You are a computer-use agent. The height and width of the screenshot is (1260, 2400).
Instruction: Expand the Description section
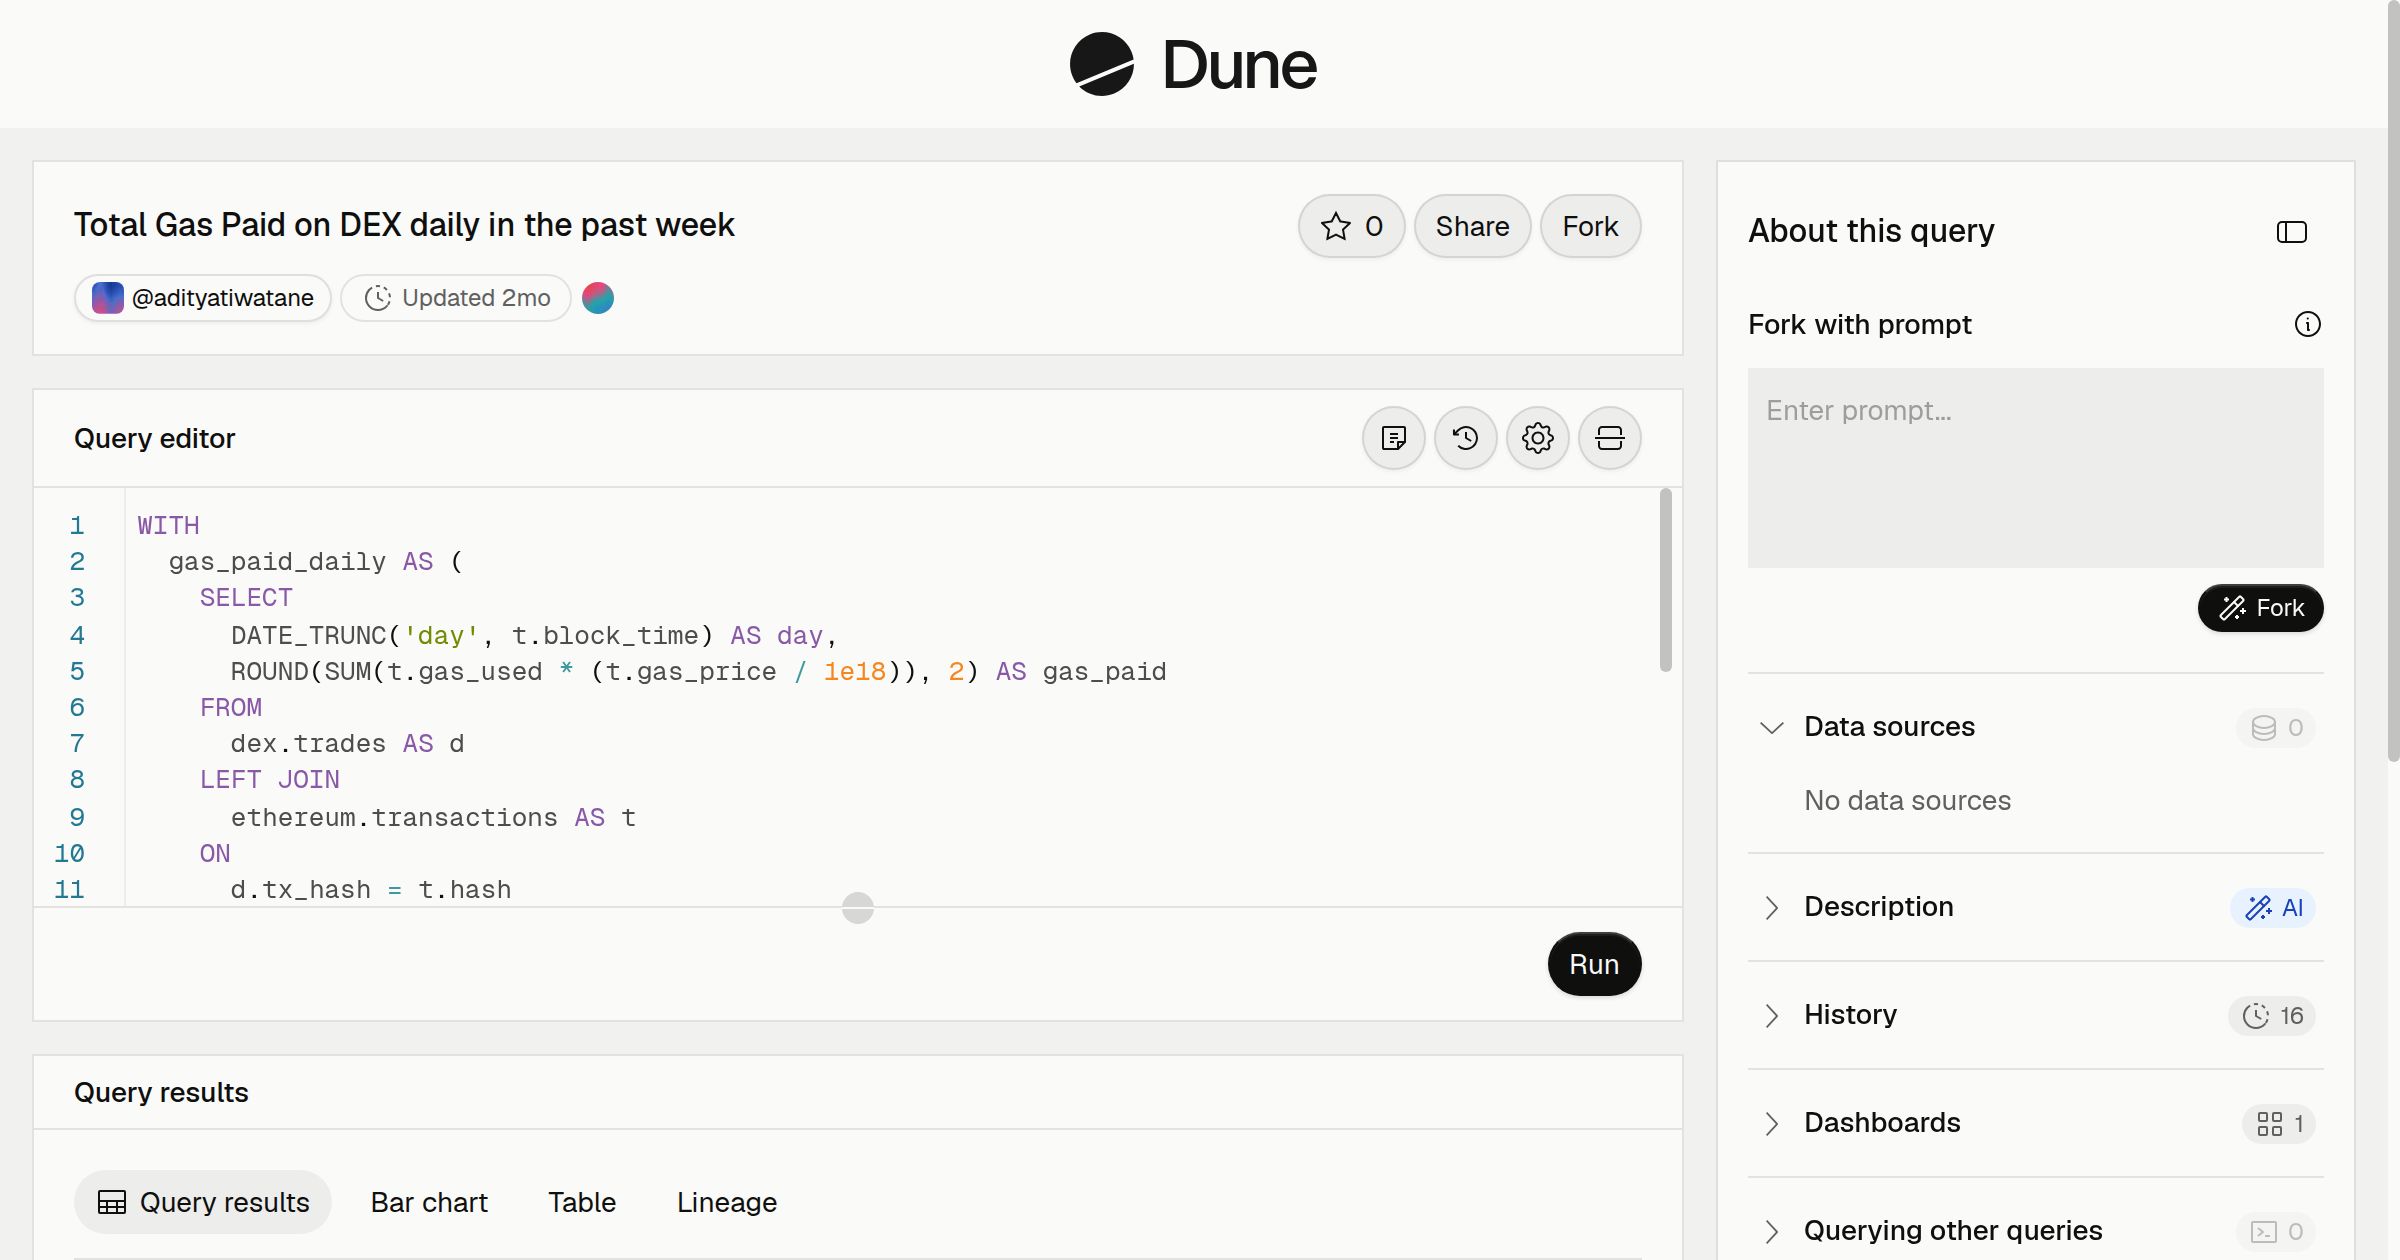tap(1772, 907)
